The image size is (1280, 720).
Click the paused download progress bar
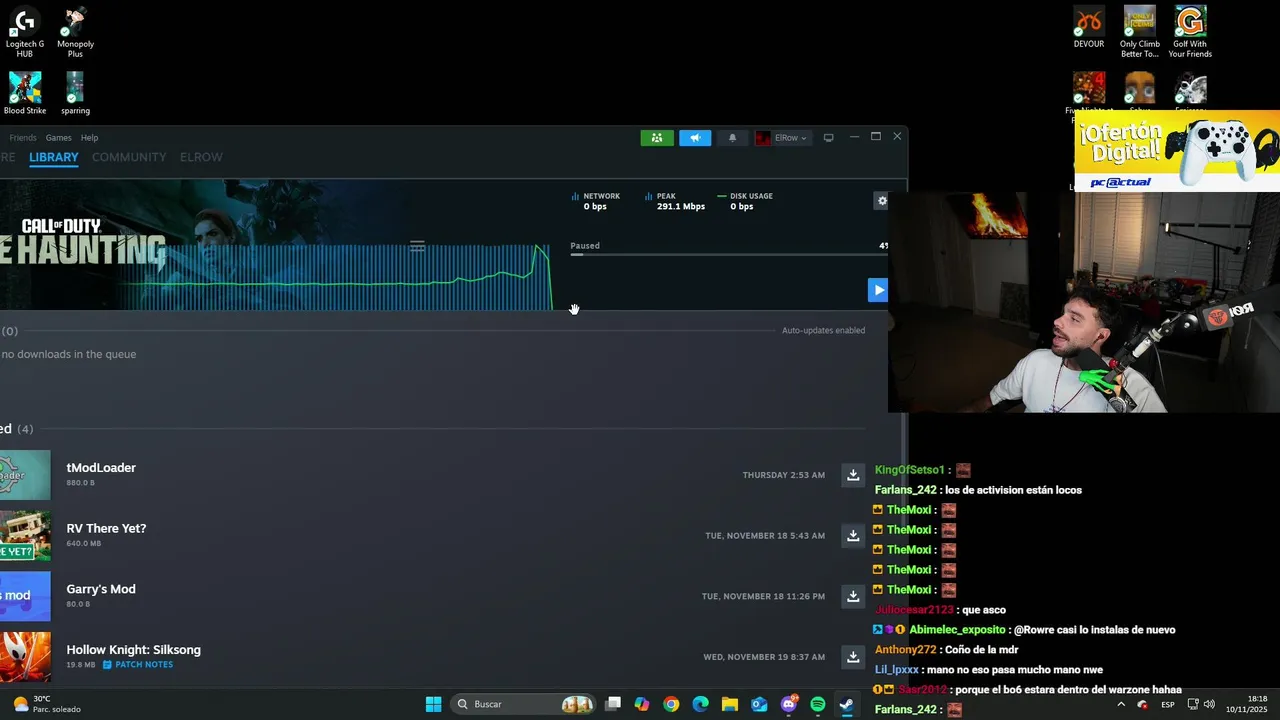click(728, 255)
